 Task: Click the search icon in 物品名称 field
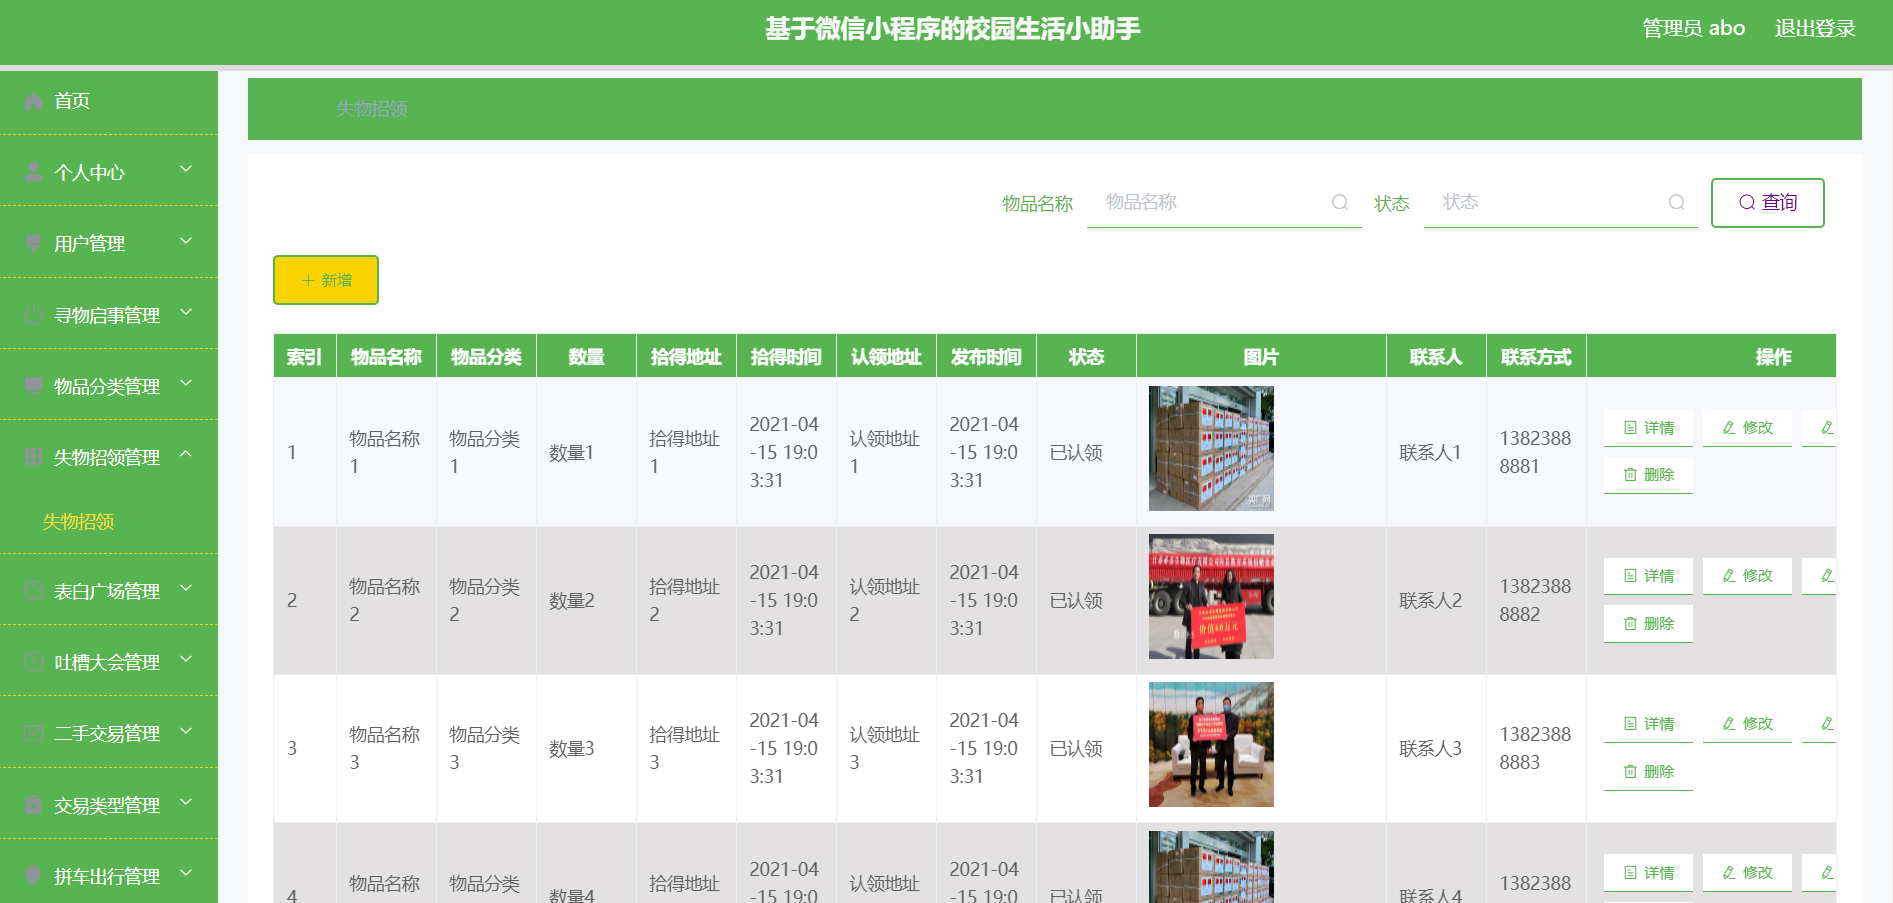click(x=1340, y=202)
